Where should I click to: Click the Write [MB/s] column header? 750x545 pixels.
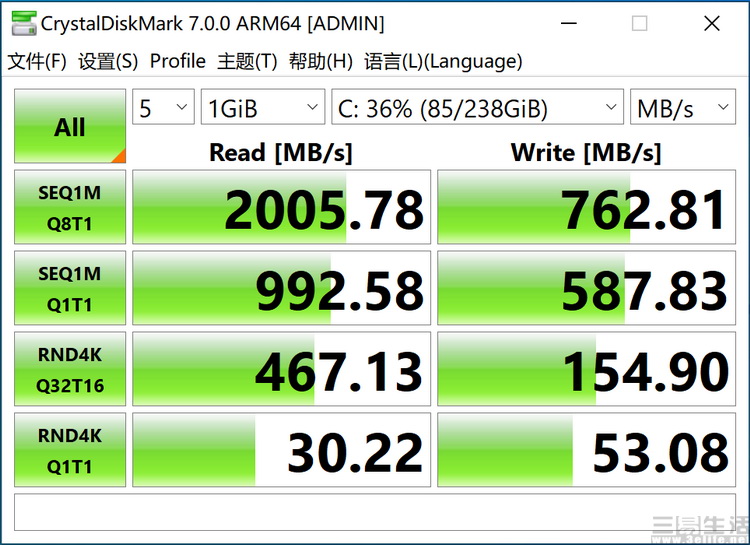[x=586, y=153]
